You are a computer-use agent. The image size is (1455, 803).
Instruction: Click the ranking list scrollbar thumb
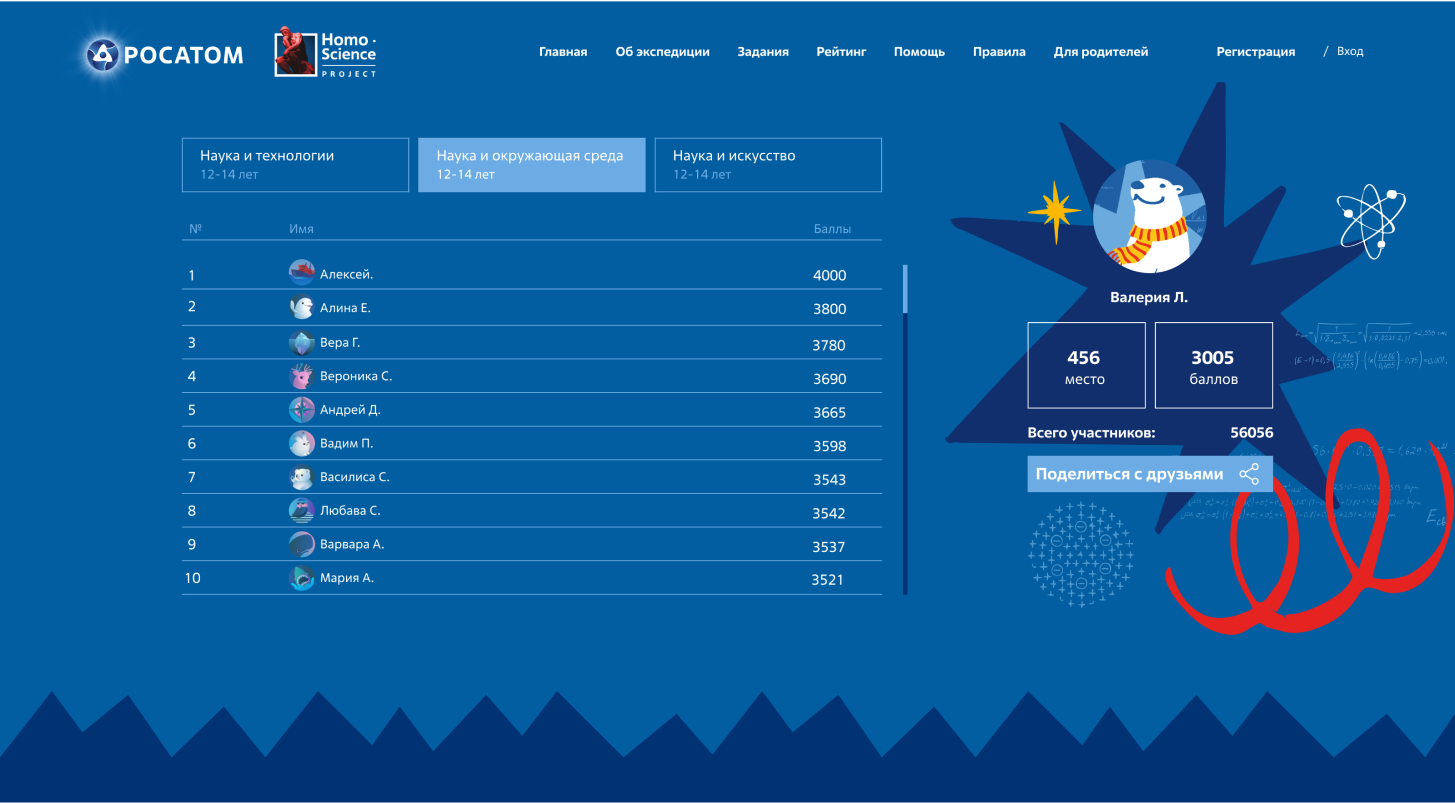tap(905, 289)
